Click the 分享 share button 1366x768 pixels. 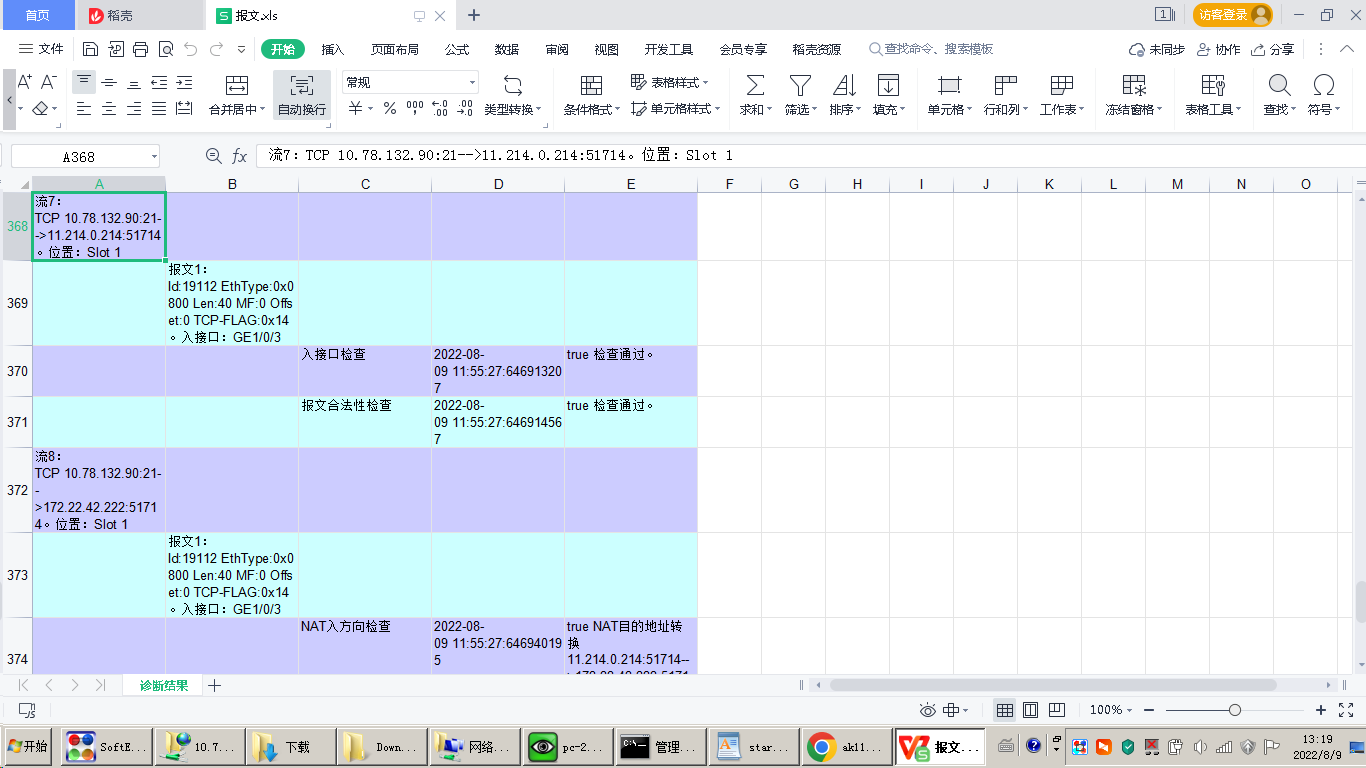(x=1273, y=49)
